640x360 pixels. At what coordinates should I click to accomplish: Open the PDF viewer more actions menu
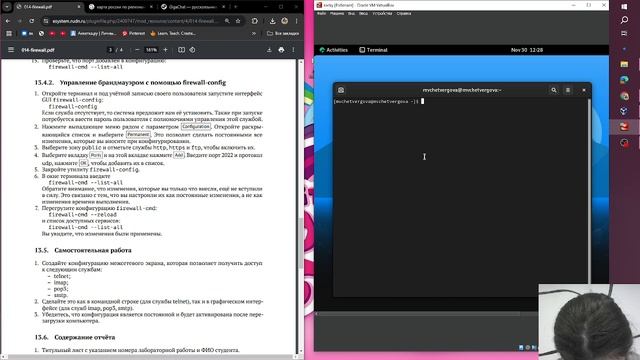click(x=293, y=50)
